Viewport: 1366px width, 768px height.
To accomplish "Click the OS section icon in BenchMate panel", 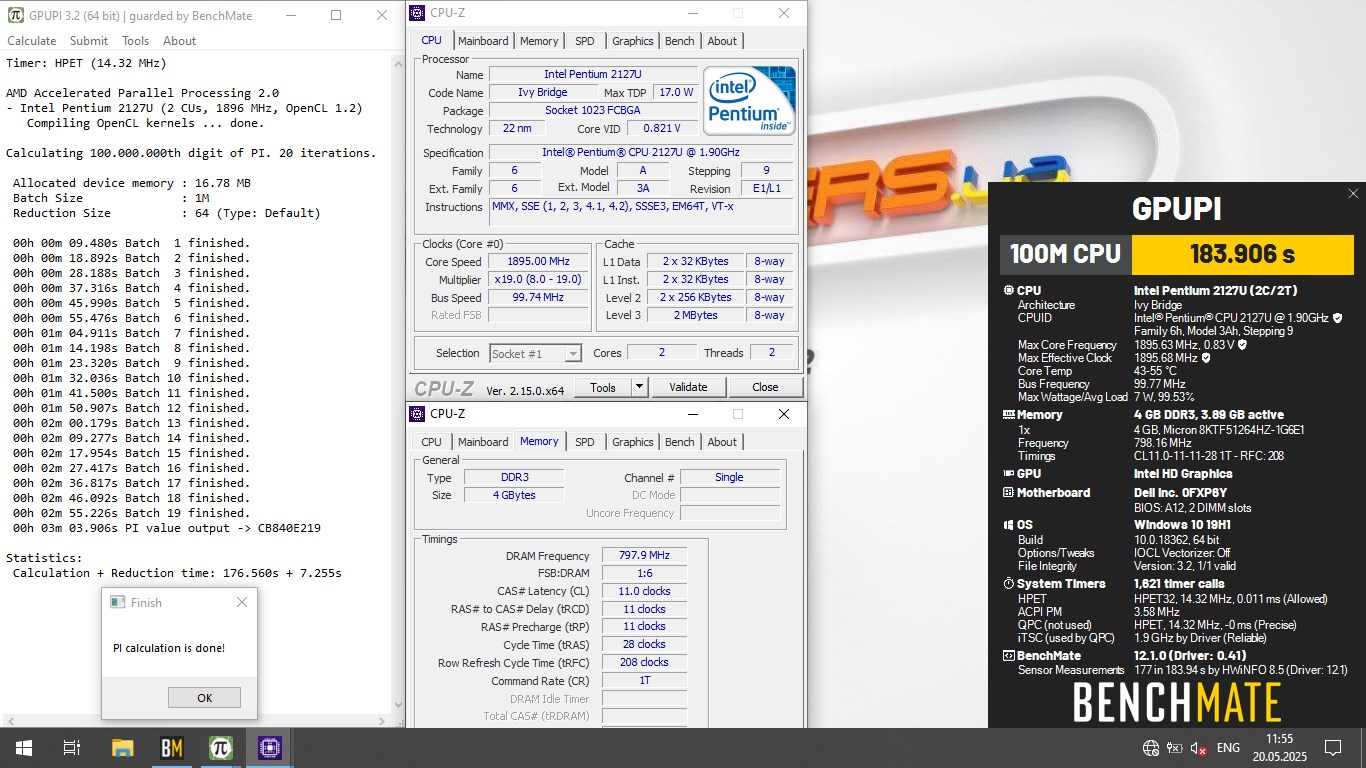I will pos(1008,525).
